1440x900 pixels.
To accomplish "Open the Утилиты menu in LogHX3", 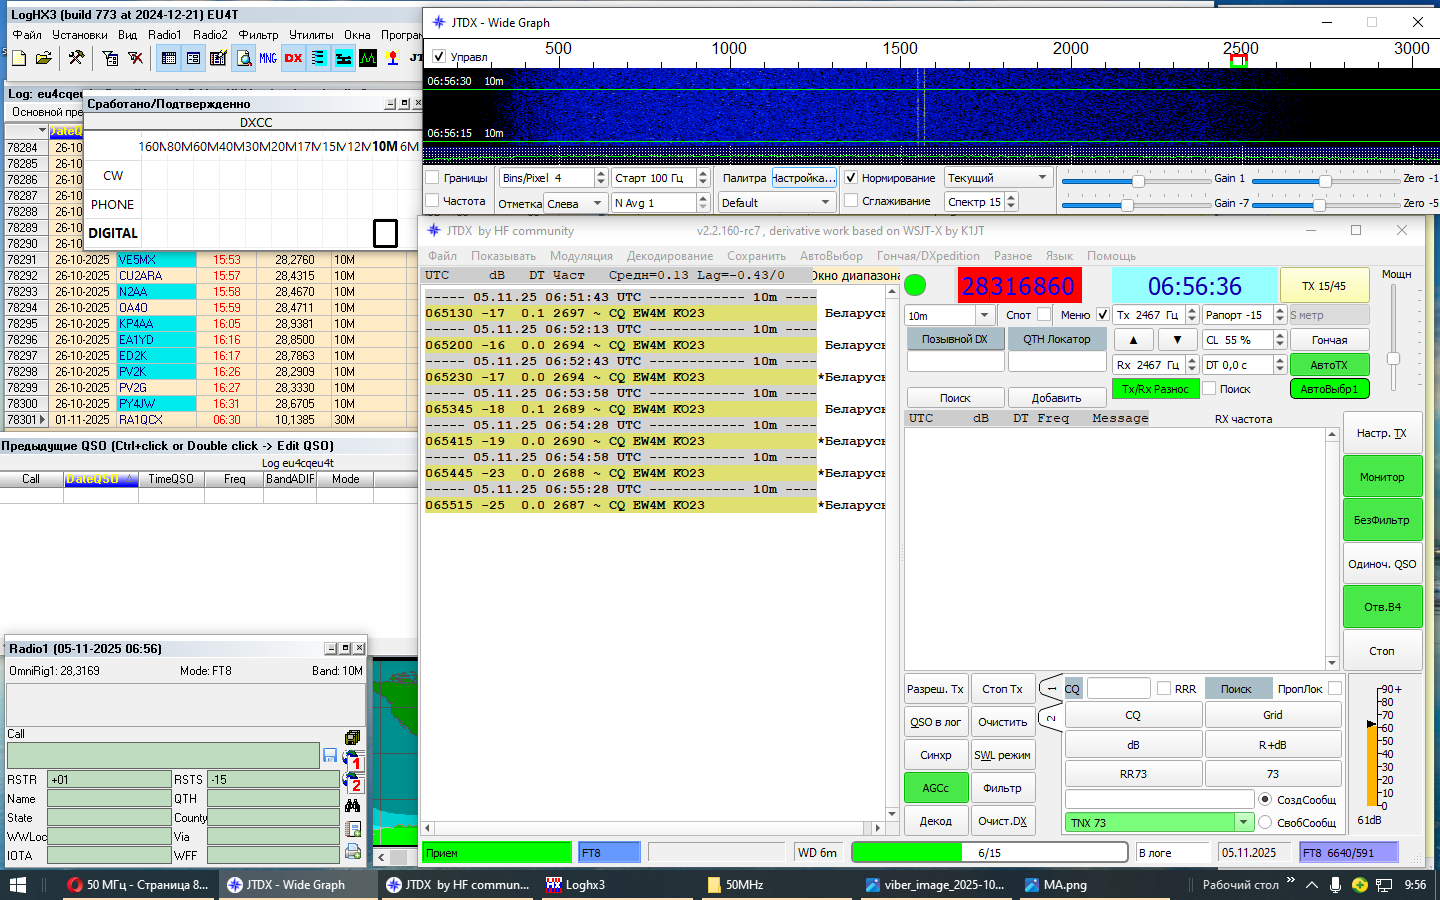I will click(311, 34).
